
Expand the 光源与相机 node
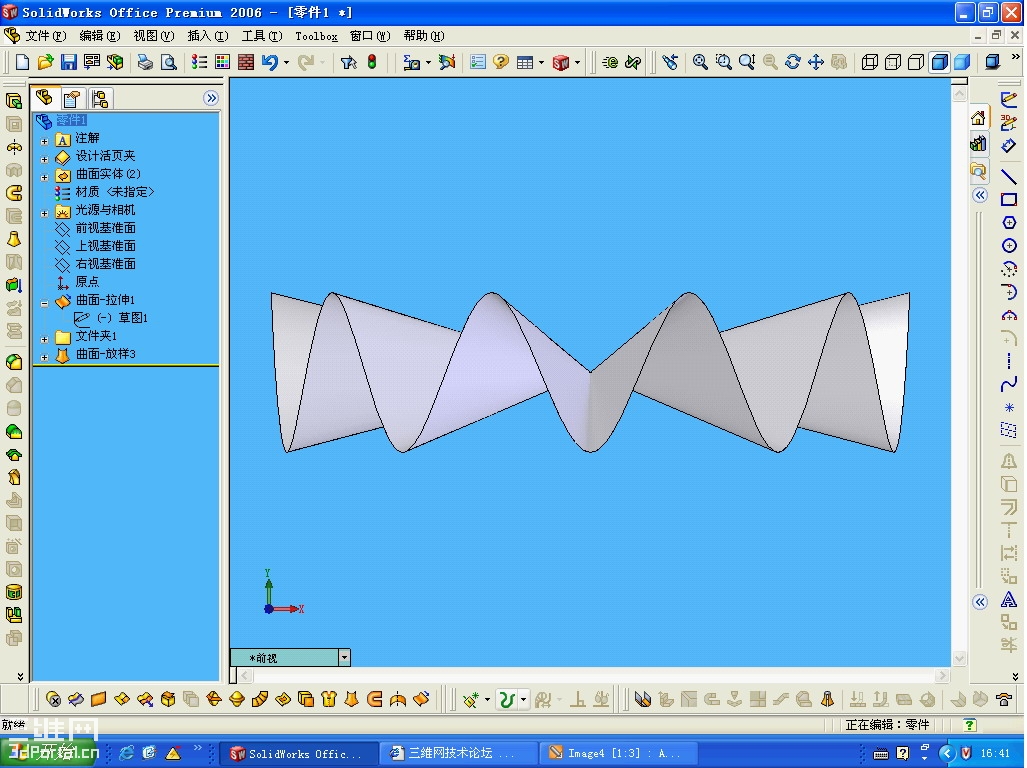45,213
